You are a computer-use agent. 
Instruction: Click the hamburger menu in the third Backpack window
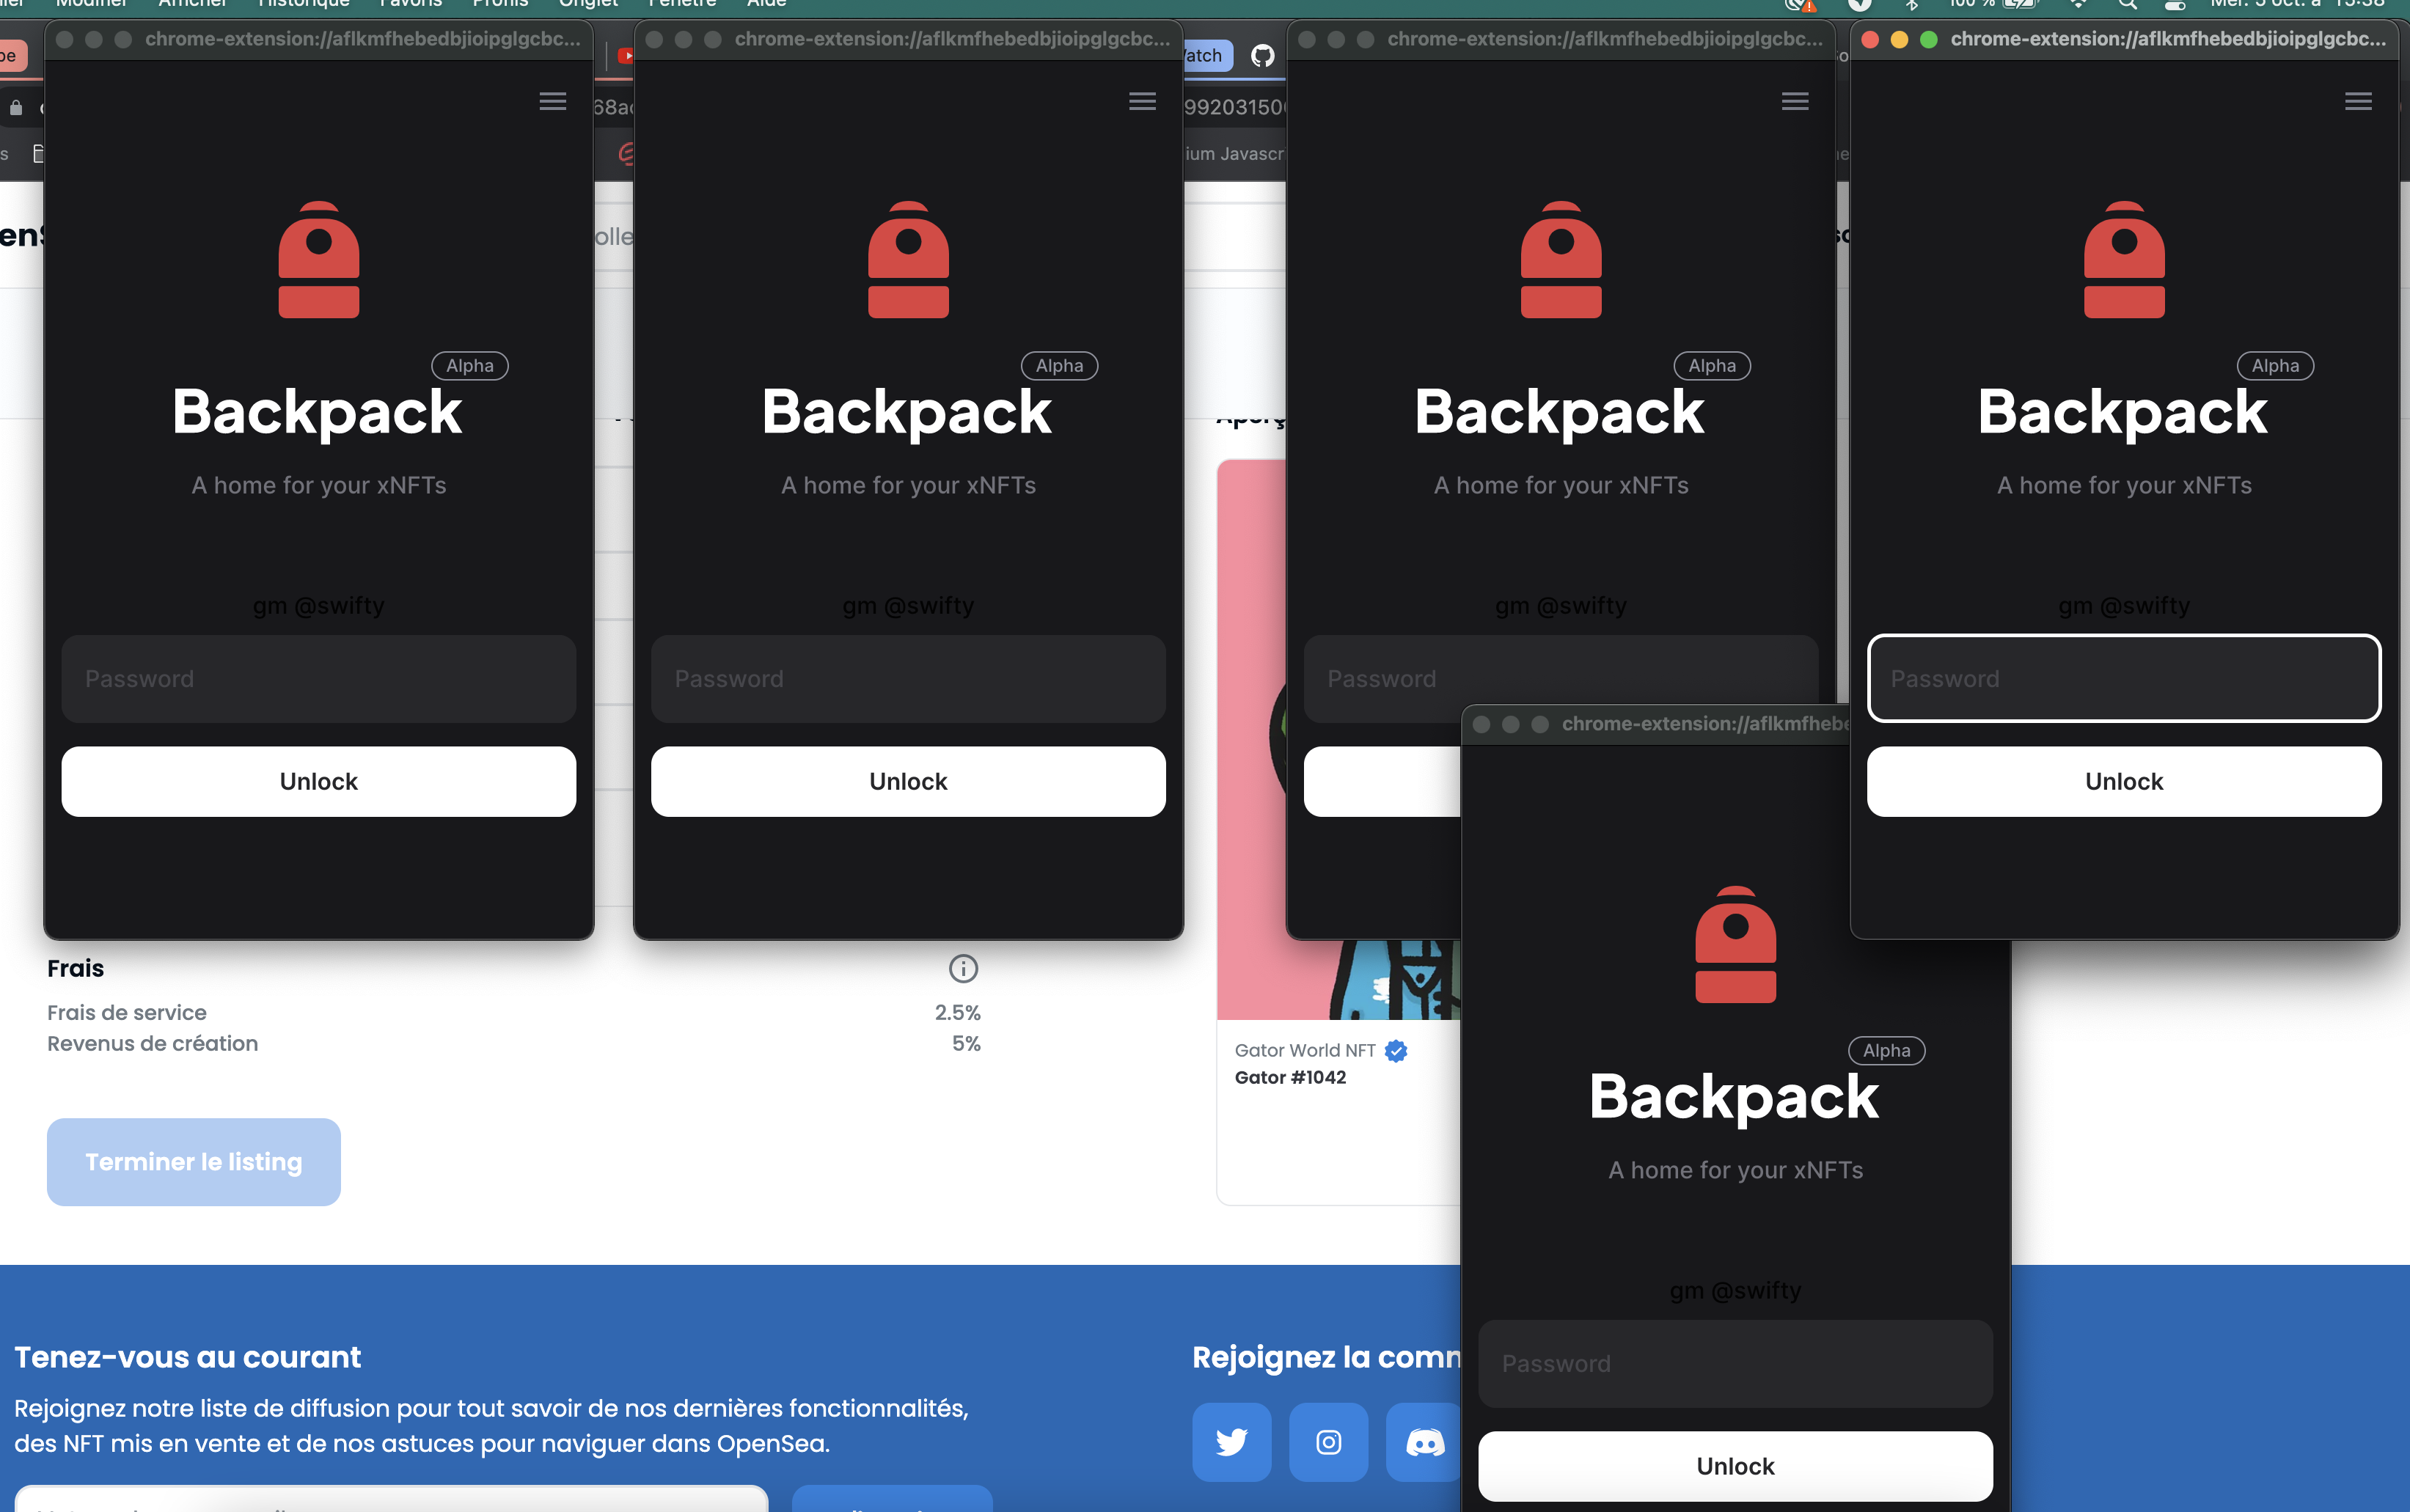1794,101
